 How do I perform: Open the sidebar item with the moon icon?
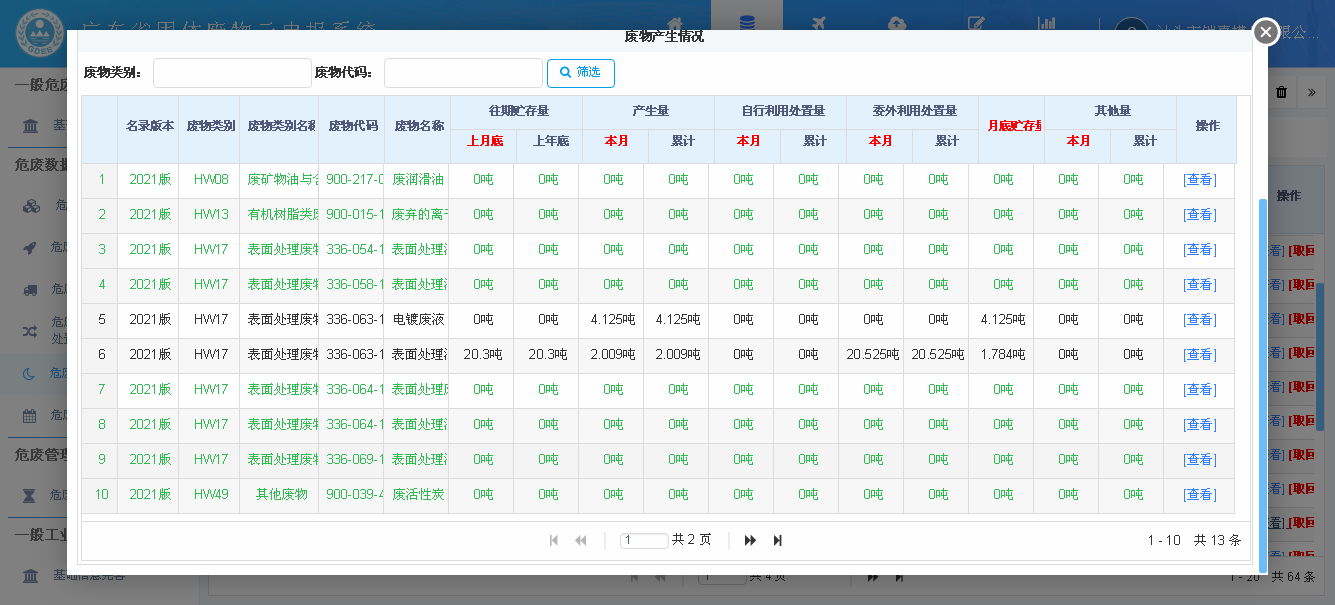coord(31,373)
